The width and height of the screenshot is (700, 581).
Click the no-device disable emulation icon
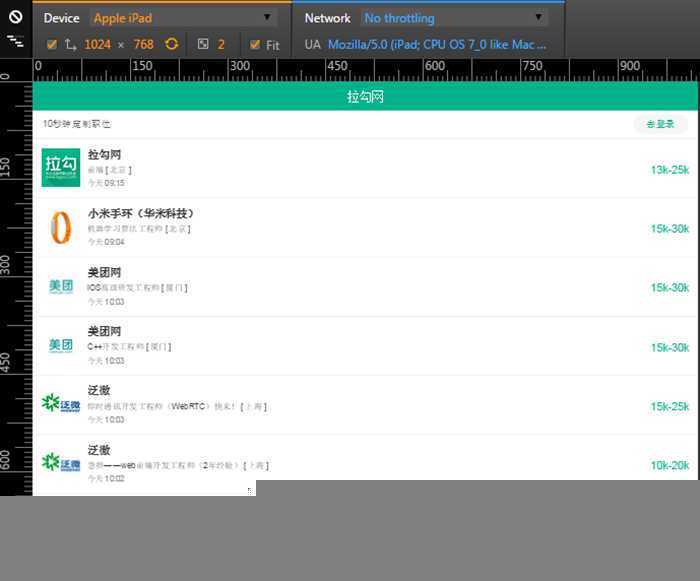click(16, 17)
